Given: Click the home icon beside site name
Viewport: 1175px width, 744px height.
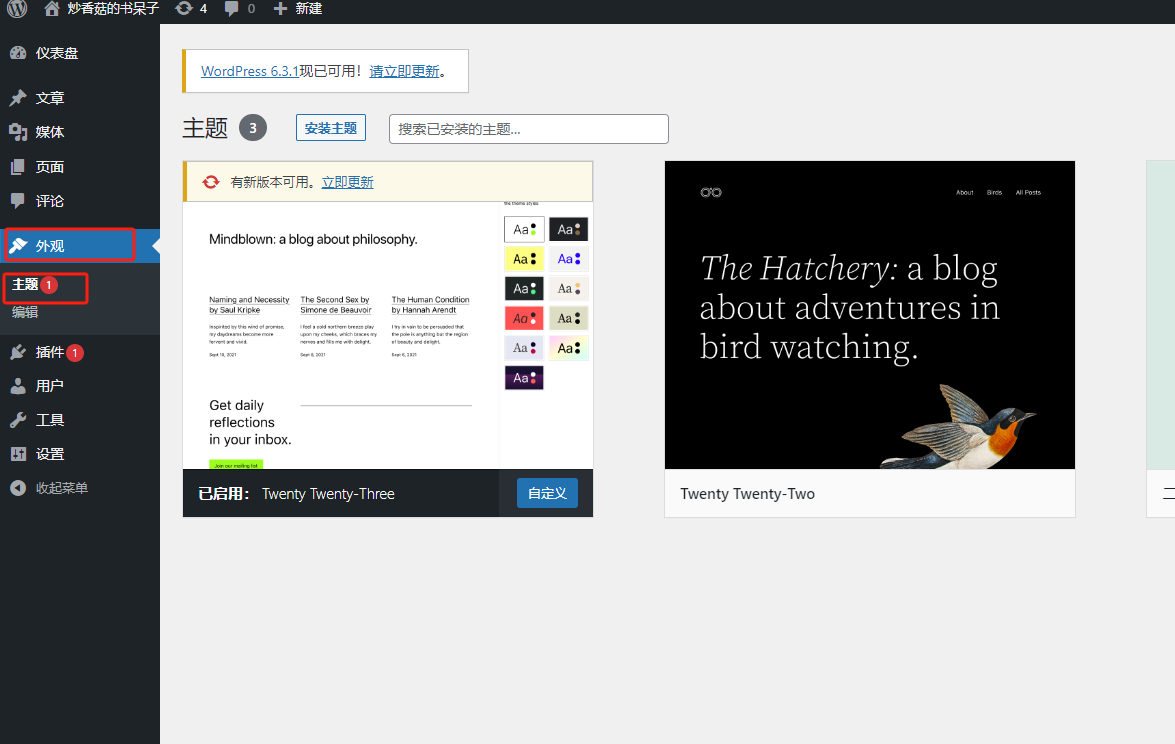Looking at the screenshot, I should point(52,8).
